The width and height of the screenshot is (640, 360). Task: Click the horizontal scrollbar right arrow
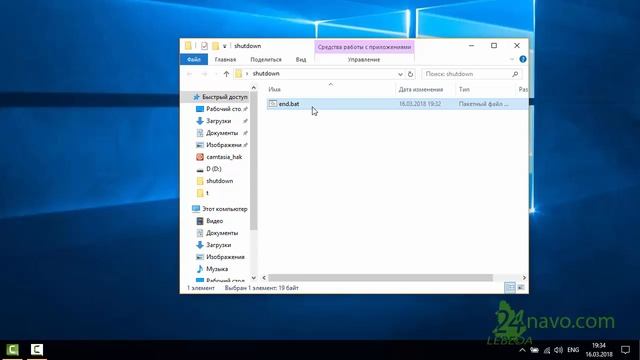pos(524,278)
